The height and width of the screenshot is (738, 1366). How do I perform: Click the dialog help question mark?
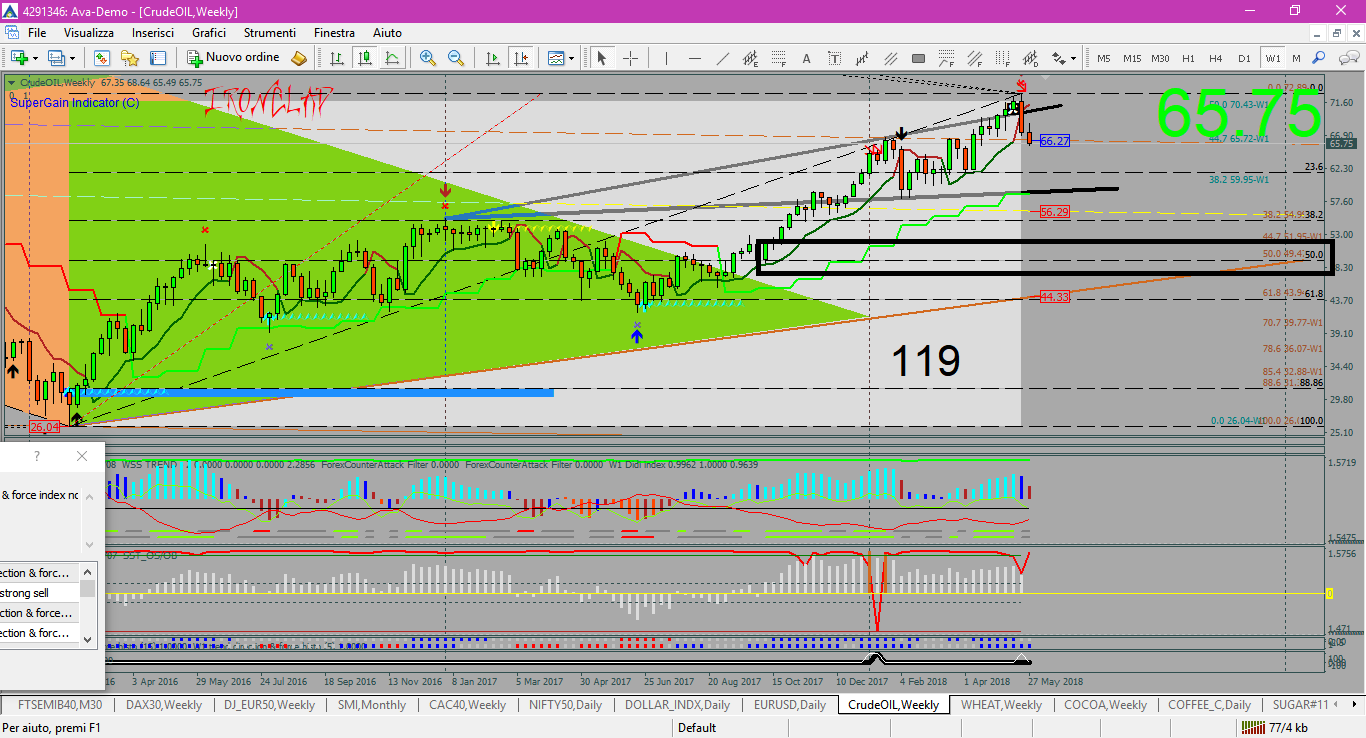[37, 456]
